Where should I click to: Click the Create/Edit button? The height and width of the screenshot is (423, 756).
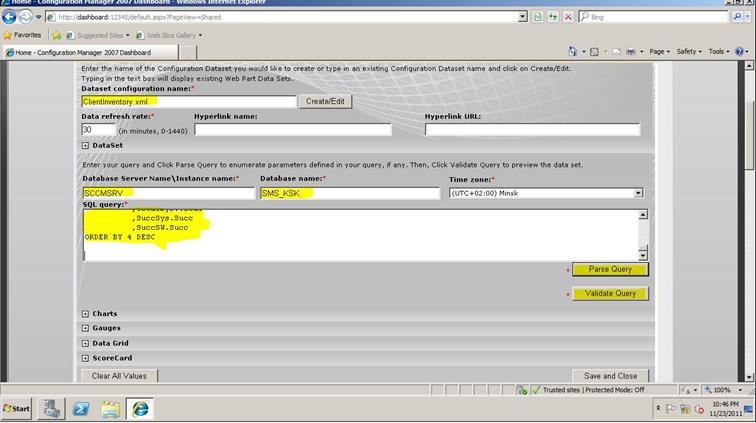(325, 101)
